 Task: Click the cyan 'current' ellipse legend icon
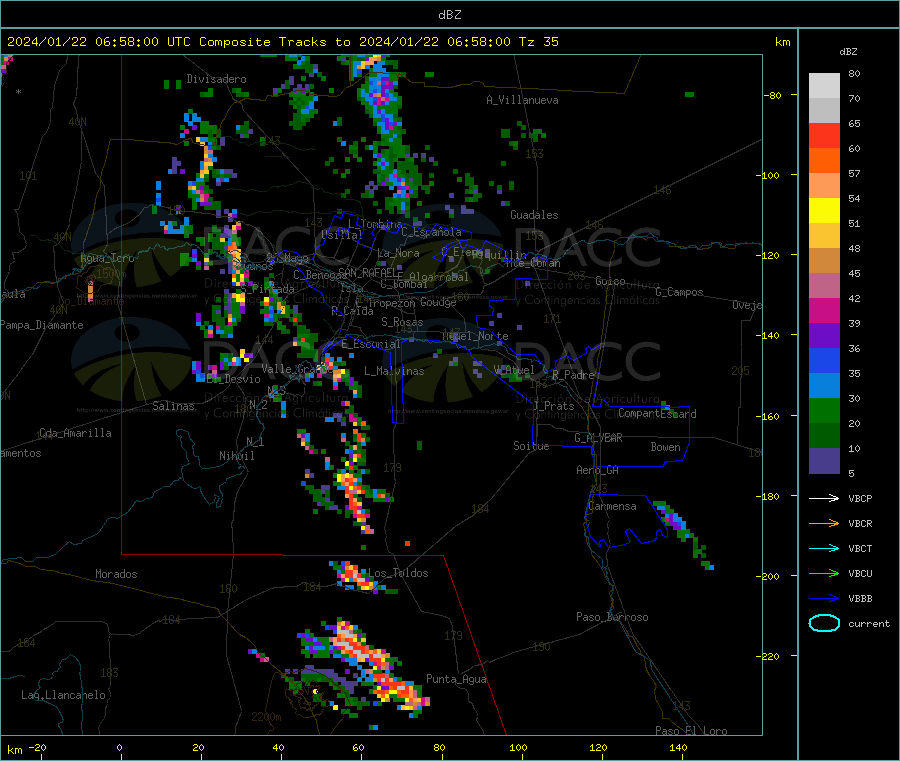(824, 623)
